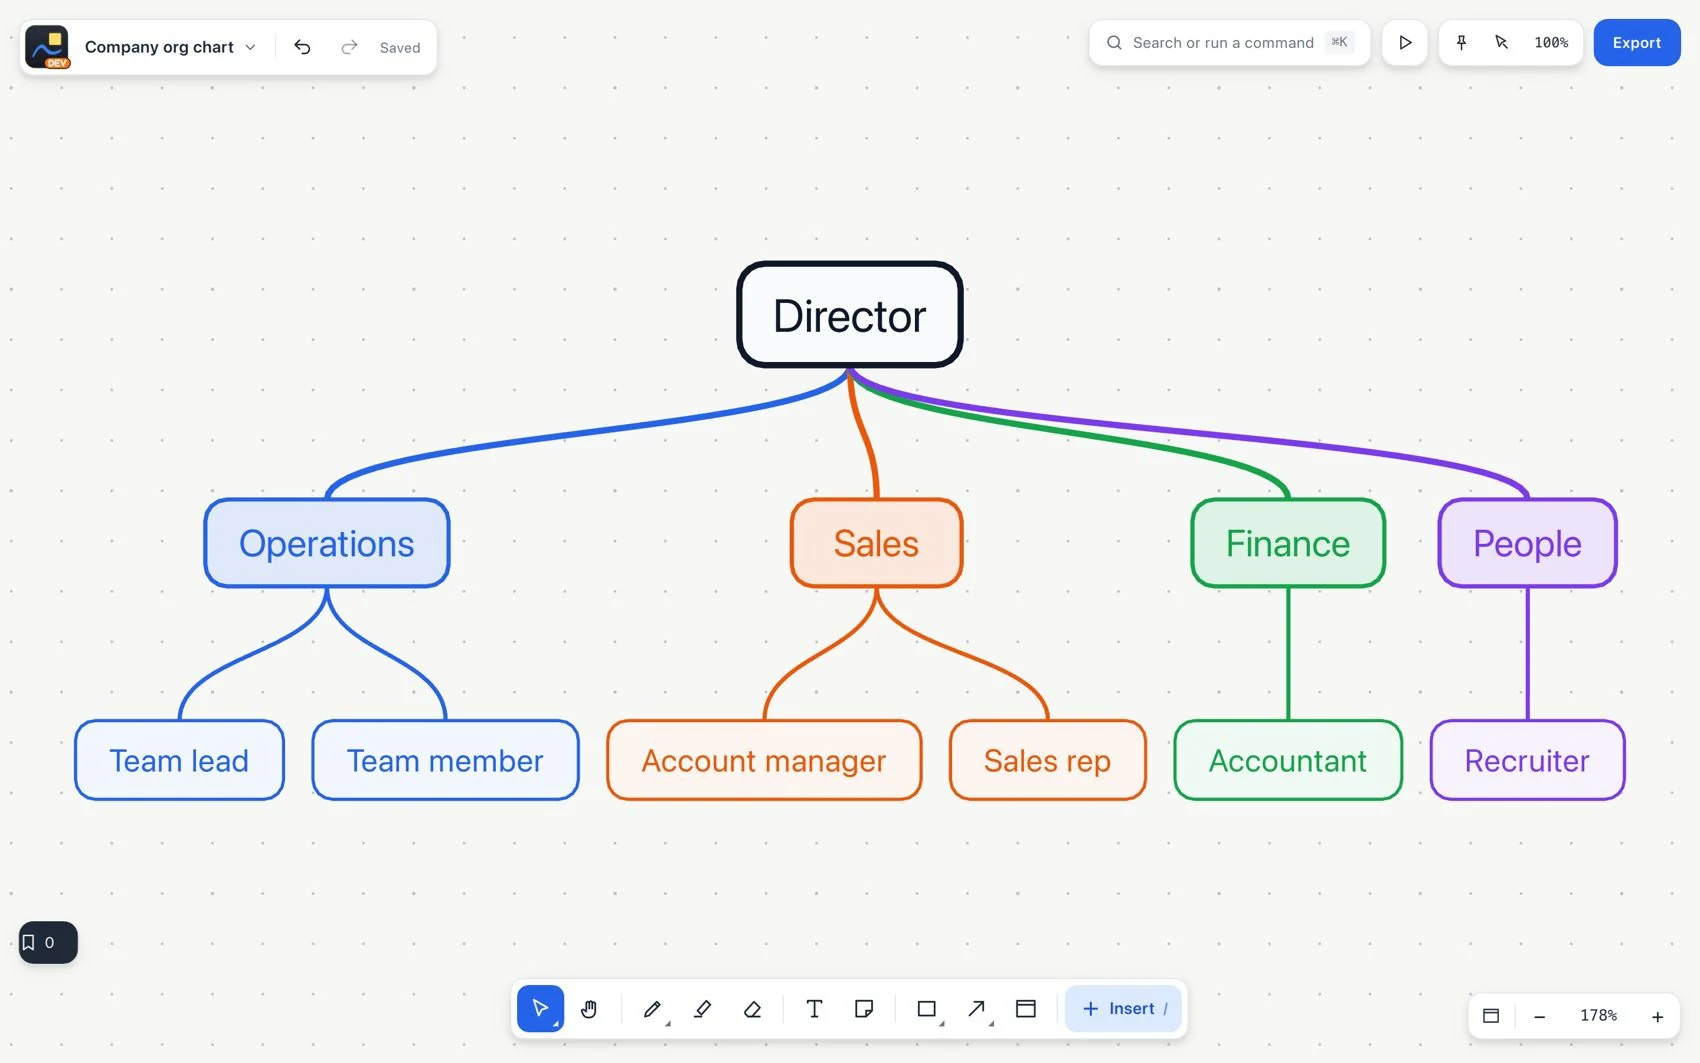Select the pointer/select tool
The width and height of the screenshot is (1700, 1063).
[540, 1008]
